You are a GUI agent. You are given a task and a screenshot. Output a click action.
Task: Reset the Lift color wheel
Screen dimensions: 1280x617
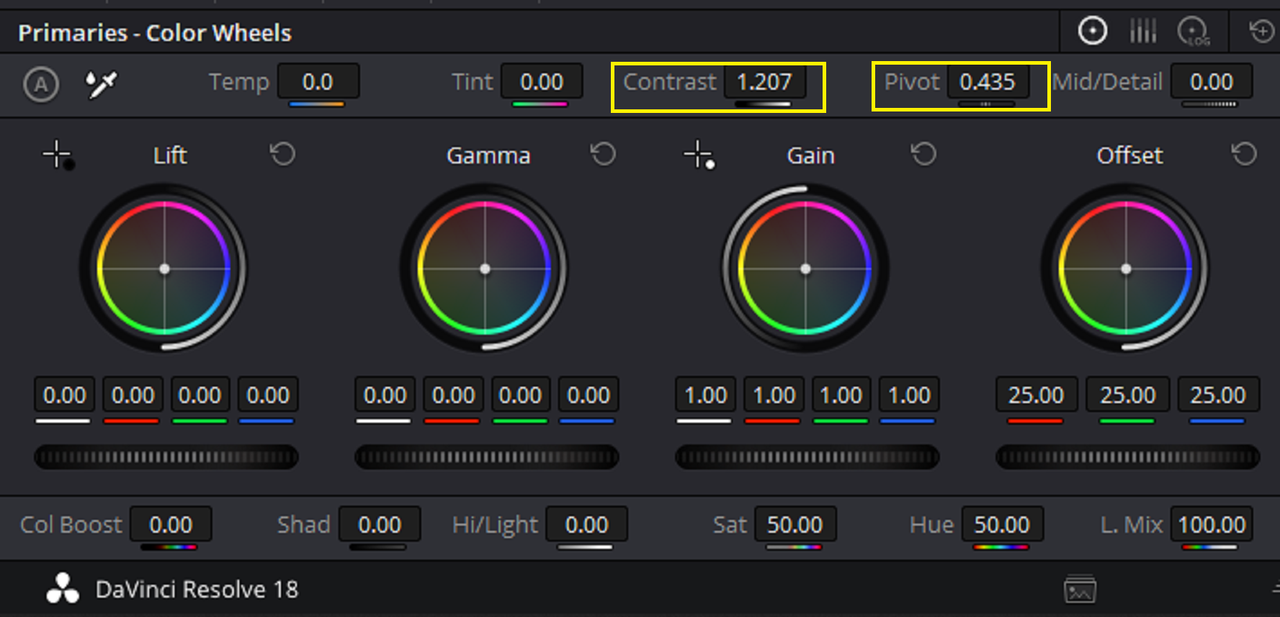(283, 155)
